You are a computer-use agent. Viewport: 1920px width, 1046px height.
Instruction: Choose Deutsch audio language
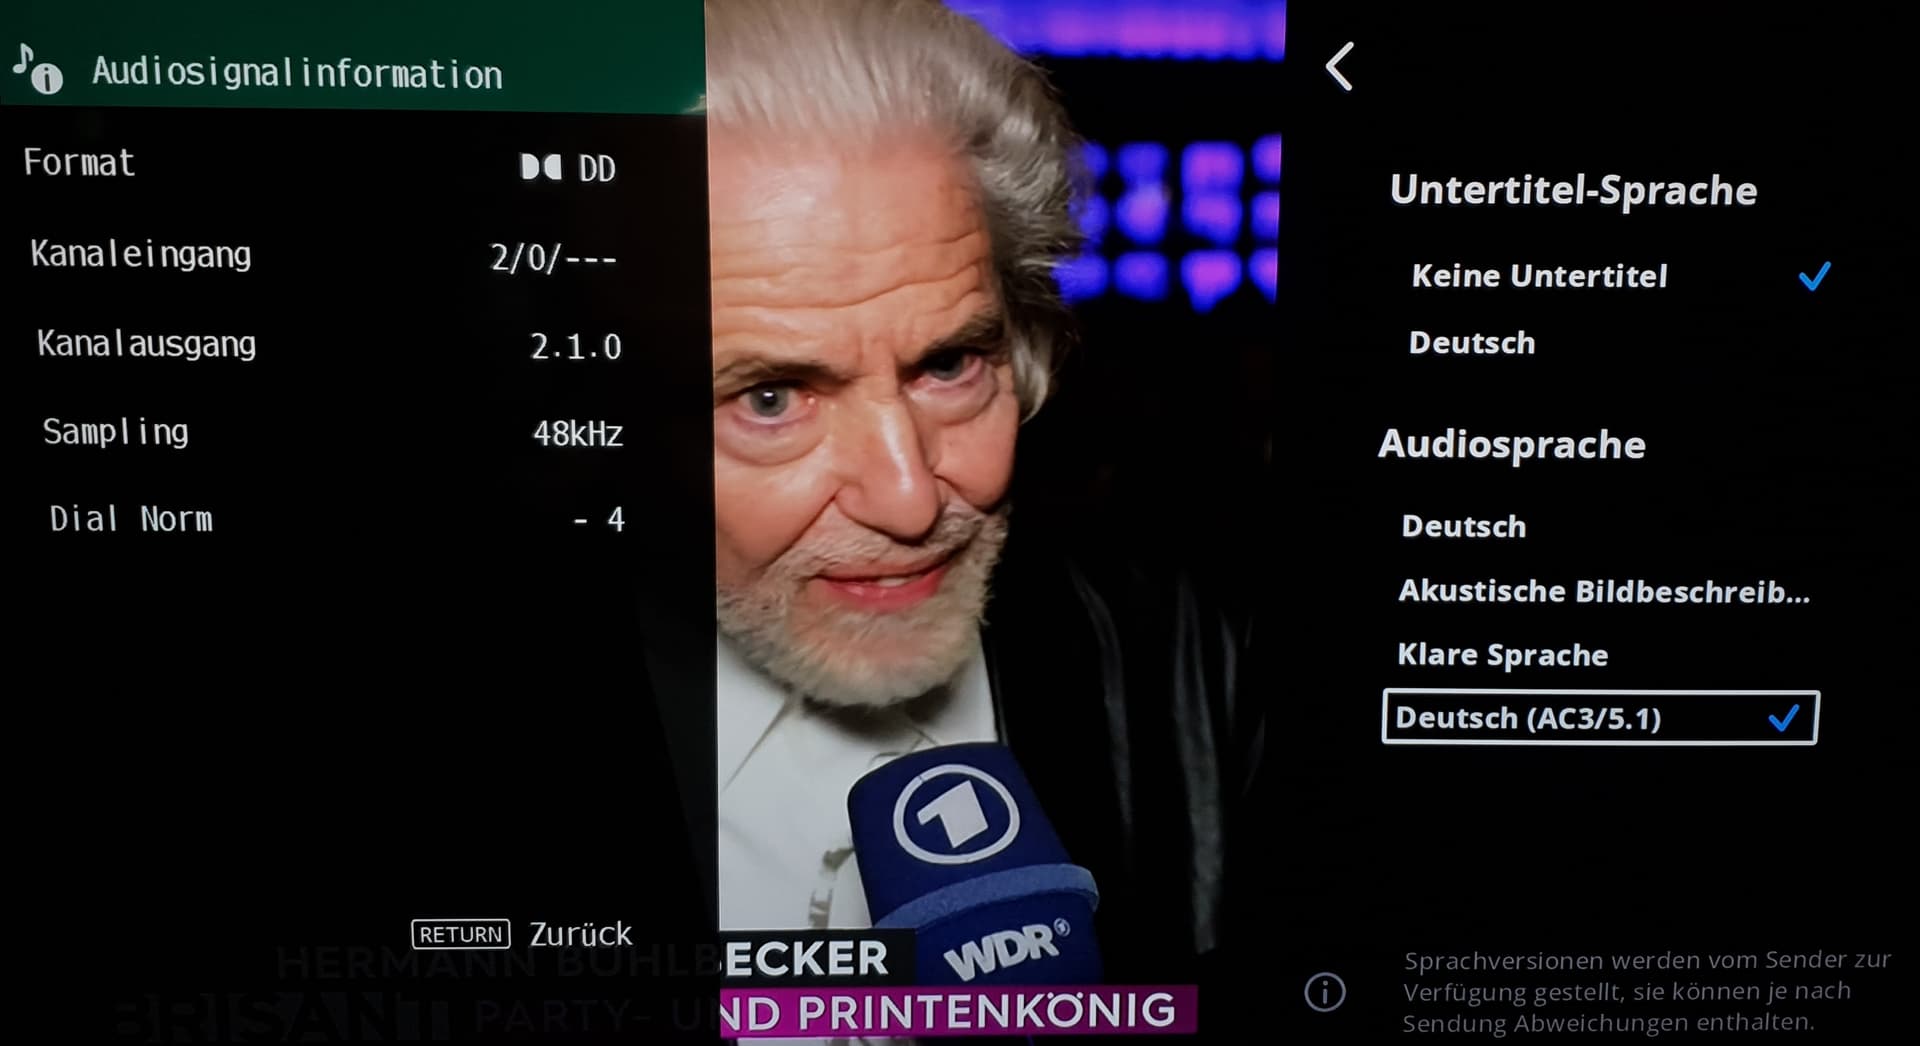[x=1464, y=526]
